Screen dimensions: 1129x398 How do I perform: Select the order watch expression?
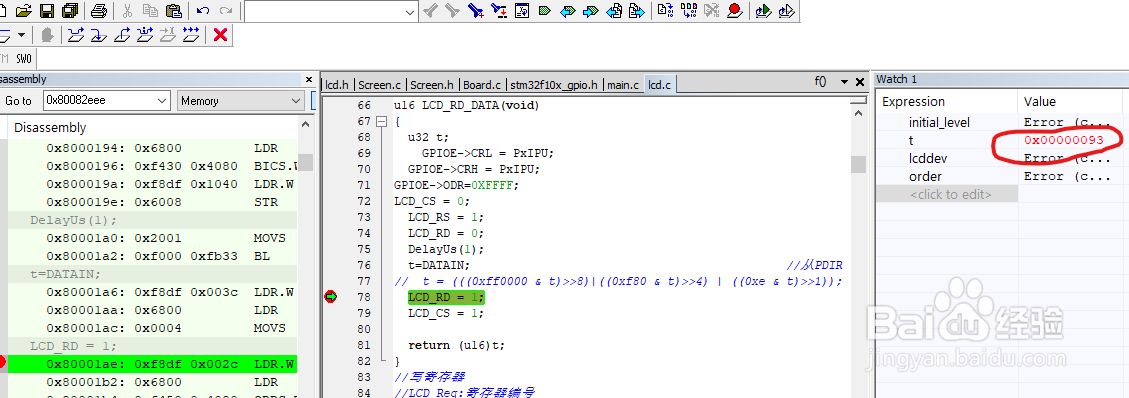coord(925,176)
